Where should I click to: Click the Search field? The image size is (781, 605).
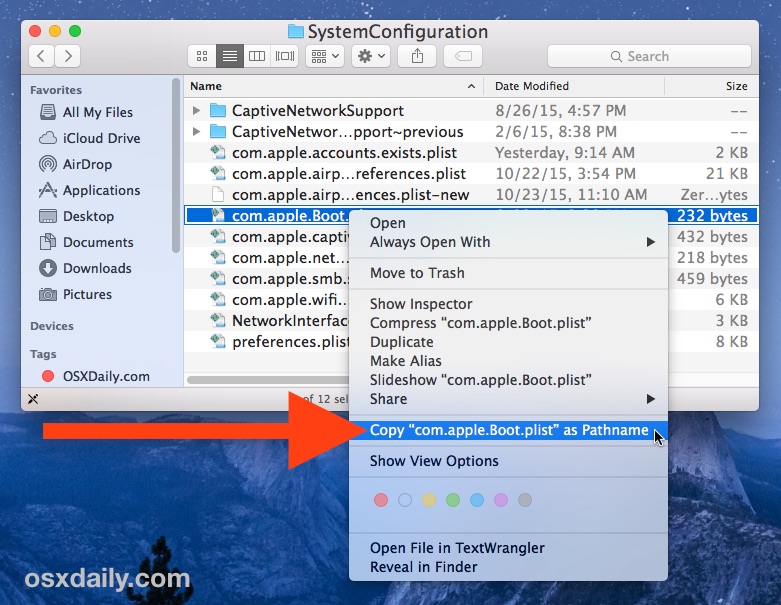pos(649,56)
